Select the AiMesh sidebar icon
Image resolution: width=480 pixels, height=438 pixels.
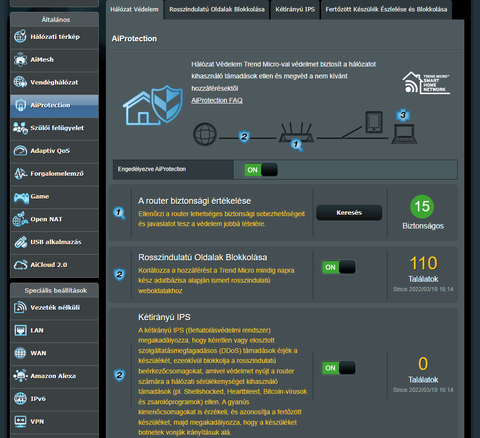[x=20, y=59]
